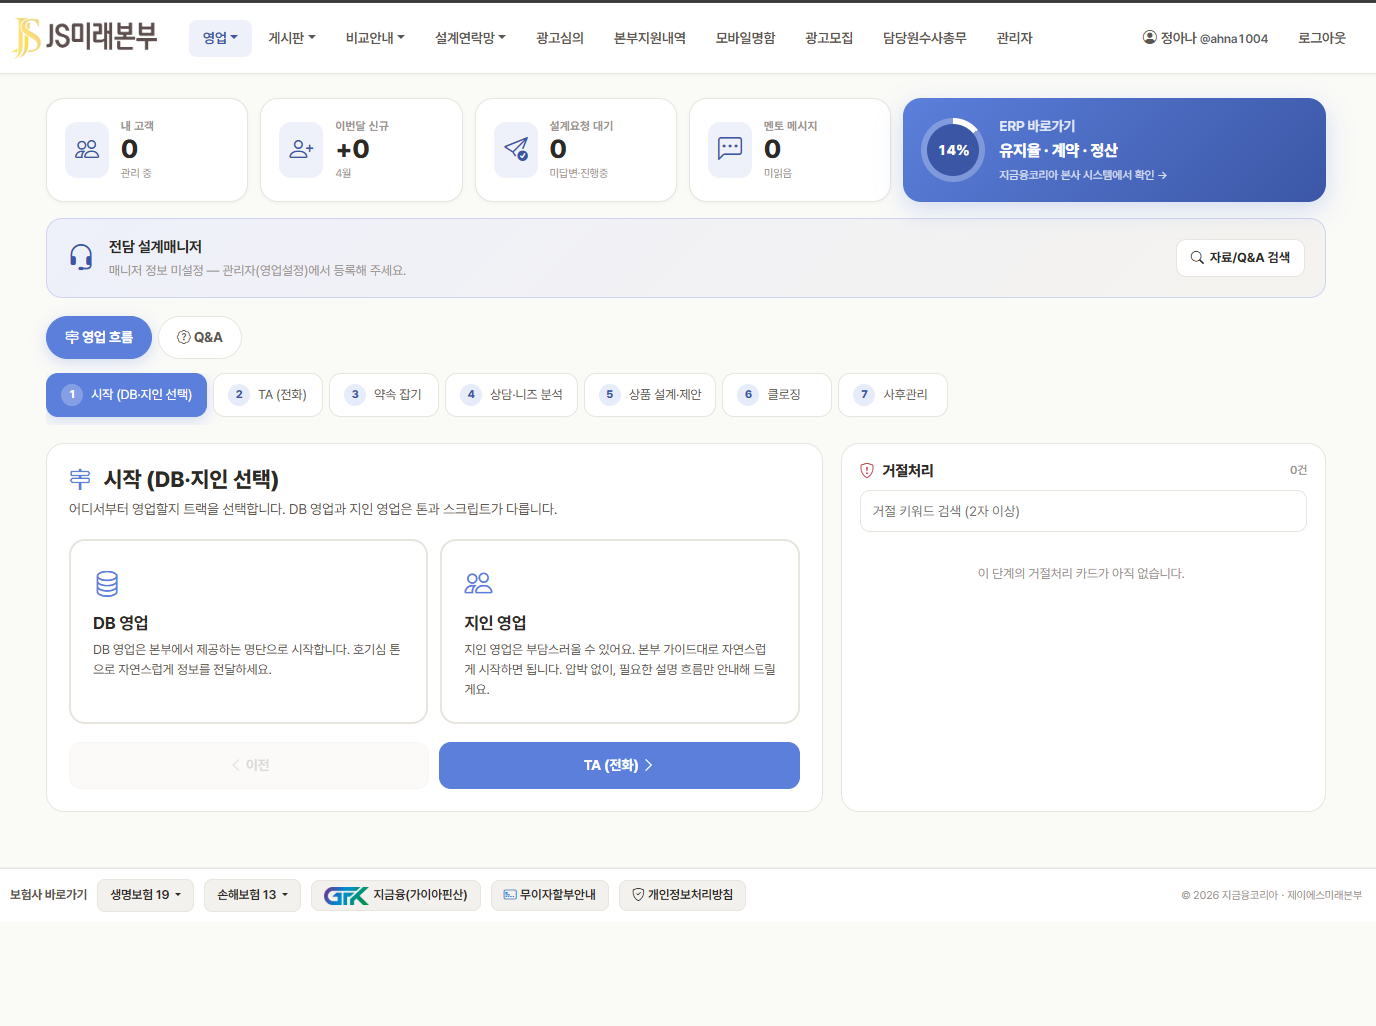
Task: Go to step 2 TA (전화) tab
Action: pos(268,395)
